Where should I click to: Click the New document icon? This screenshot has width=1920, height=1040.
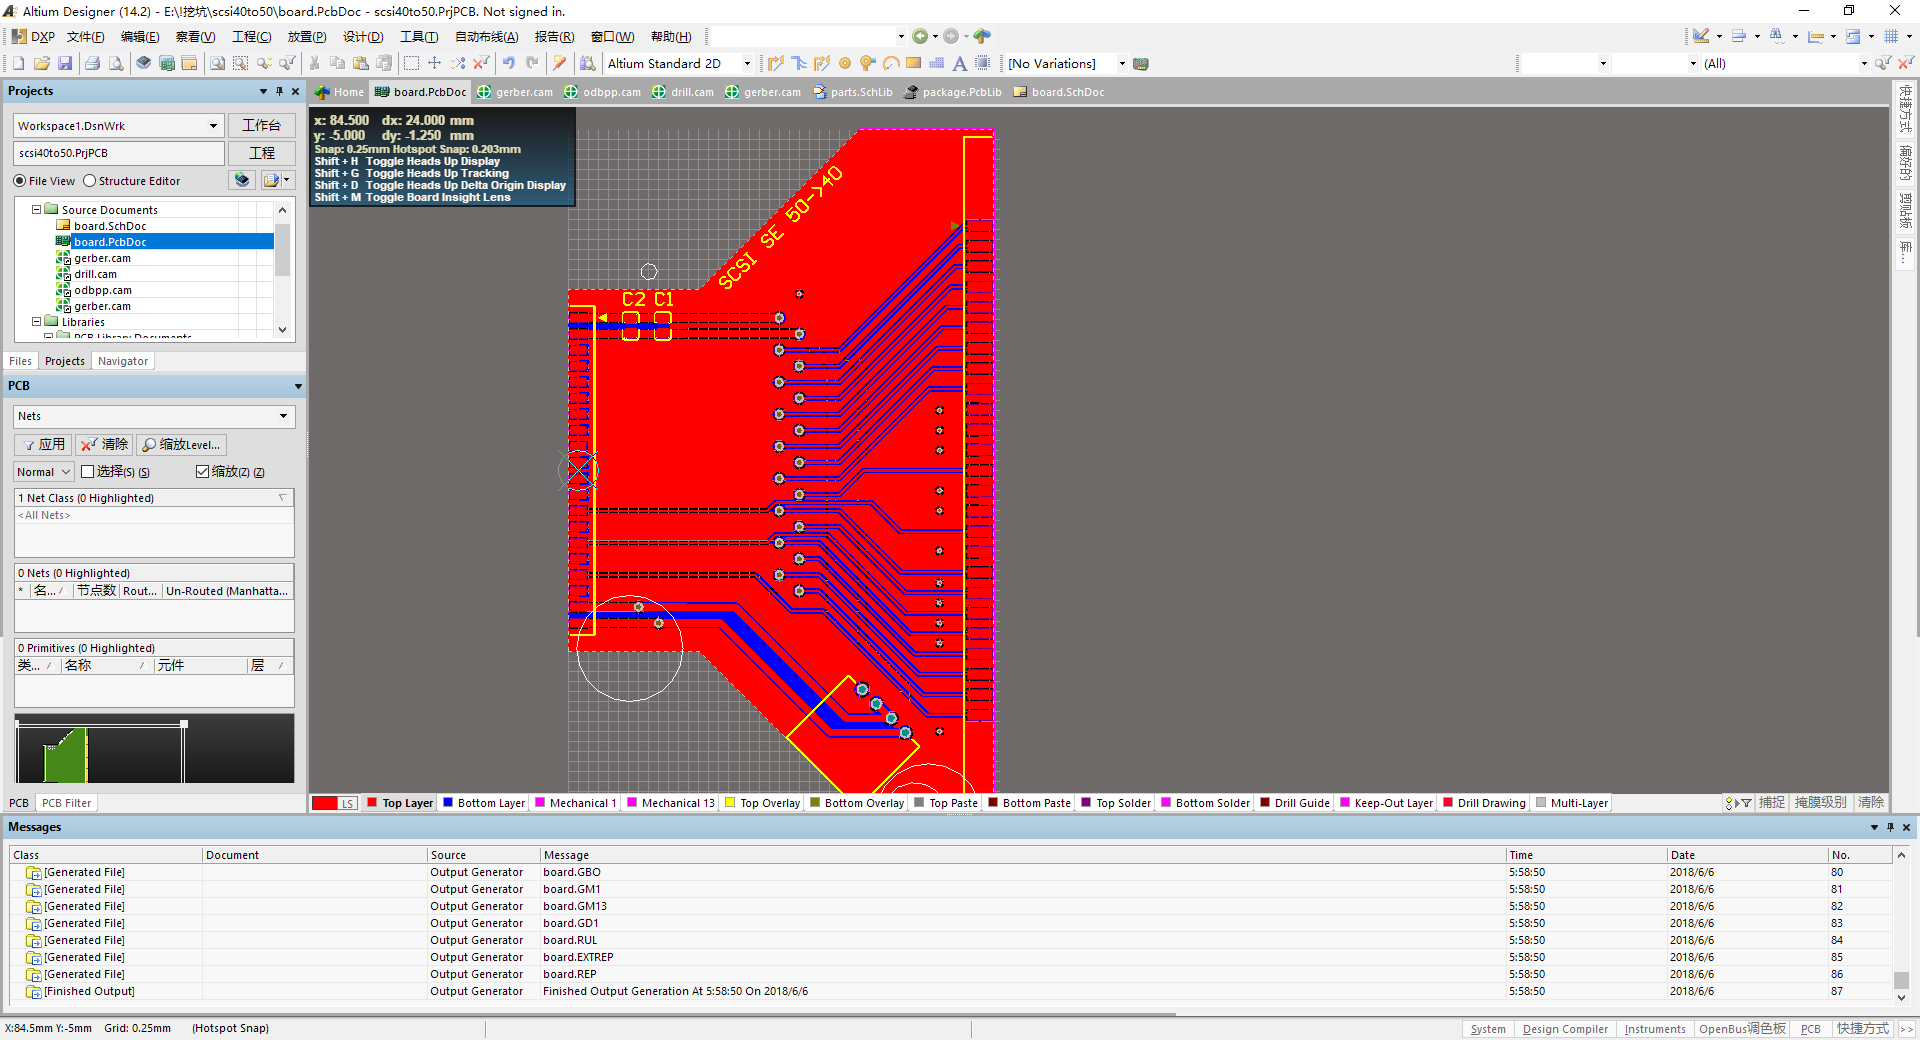coord(18,63)
